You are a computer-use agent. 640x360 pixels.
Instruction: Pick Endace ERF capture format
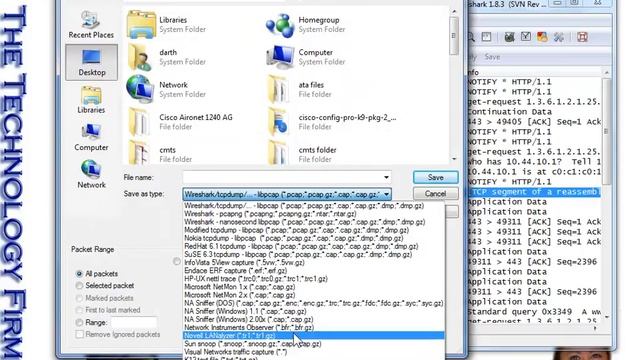pyautogui.click(x=313, y=271)
